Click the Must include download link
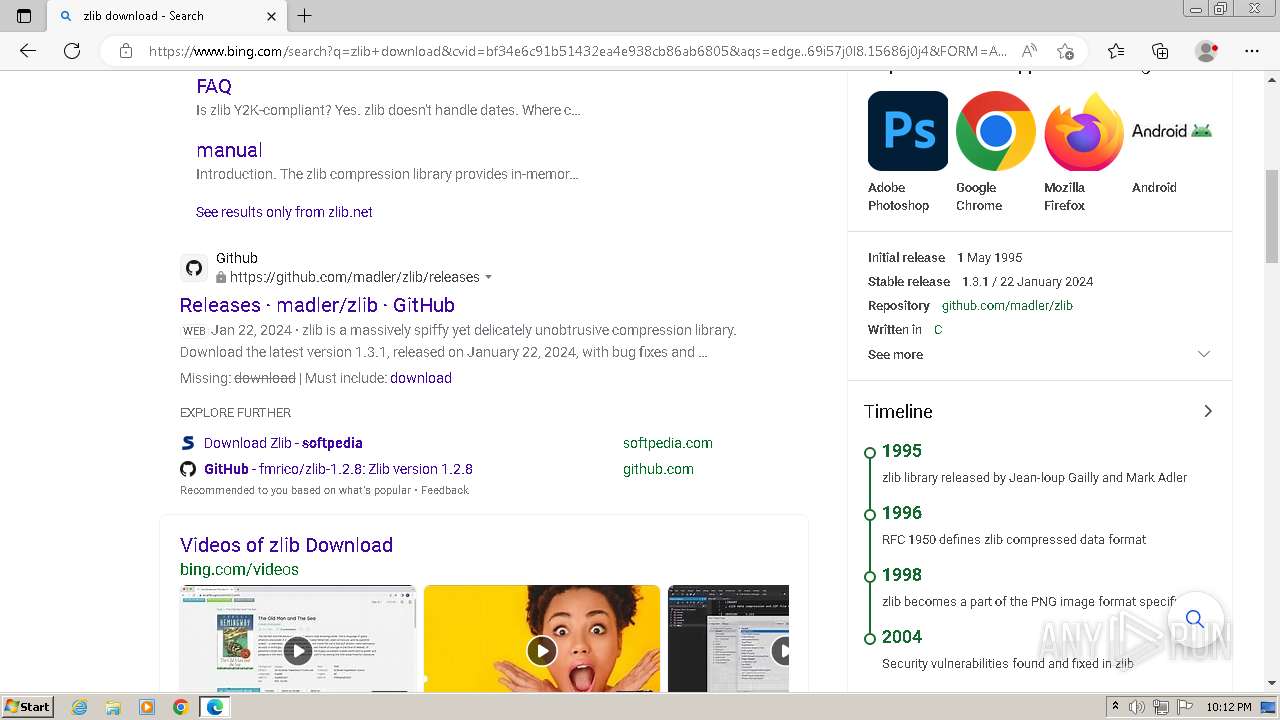 tap(421, 378)
